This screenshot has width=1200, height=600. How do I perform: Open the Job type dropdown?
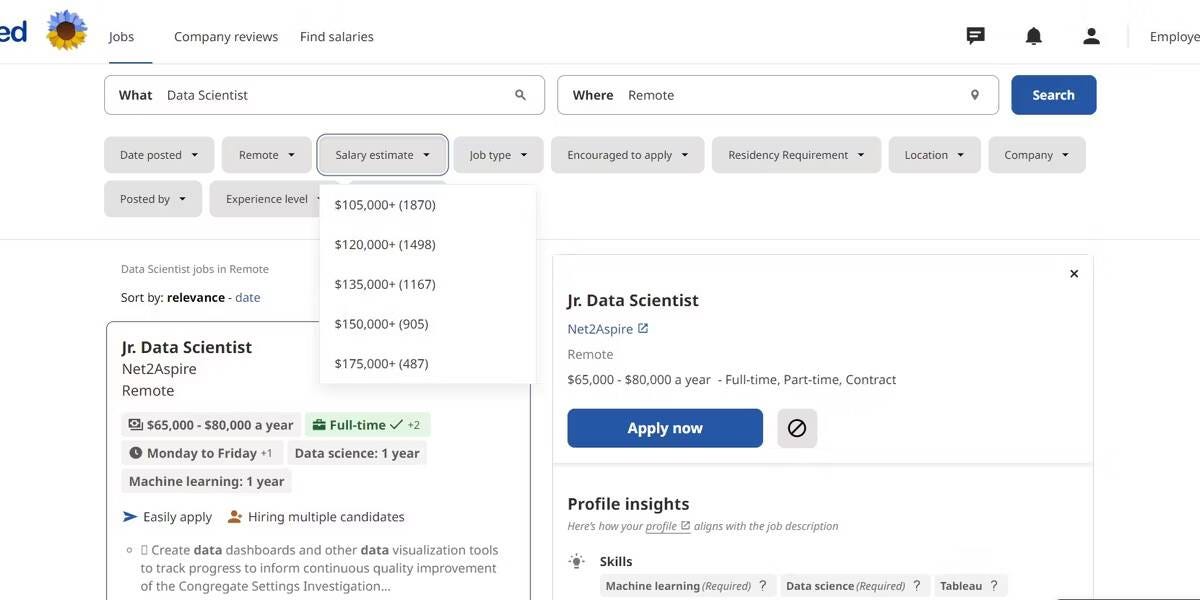point(498,155)
